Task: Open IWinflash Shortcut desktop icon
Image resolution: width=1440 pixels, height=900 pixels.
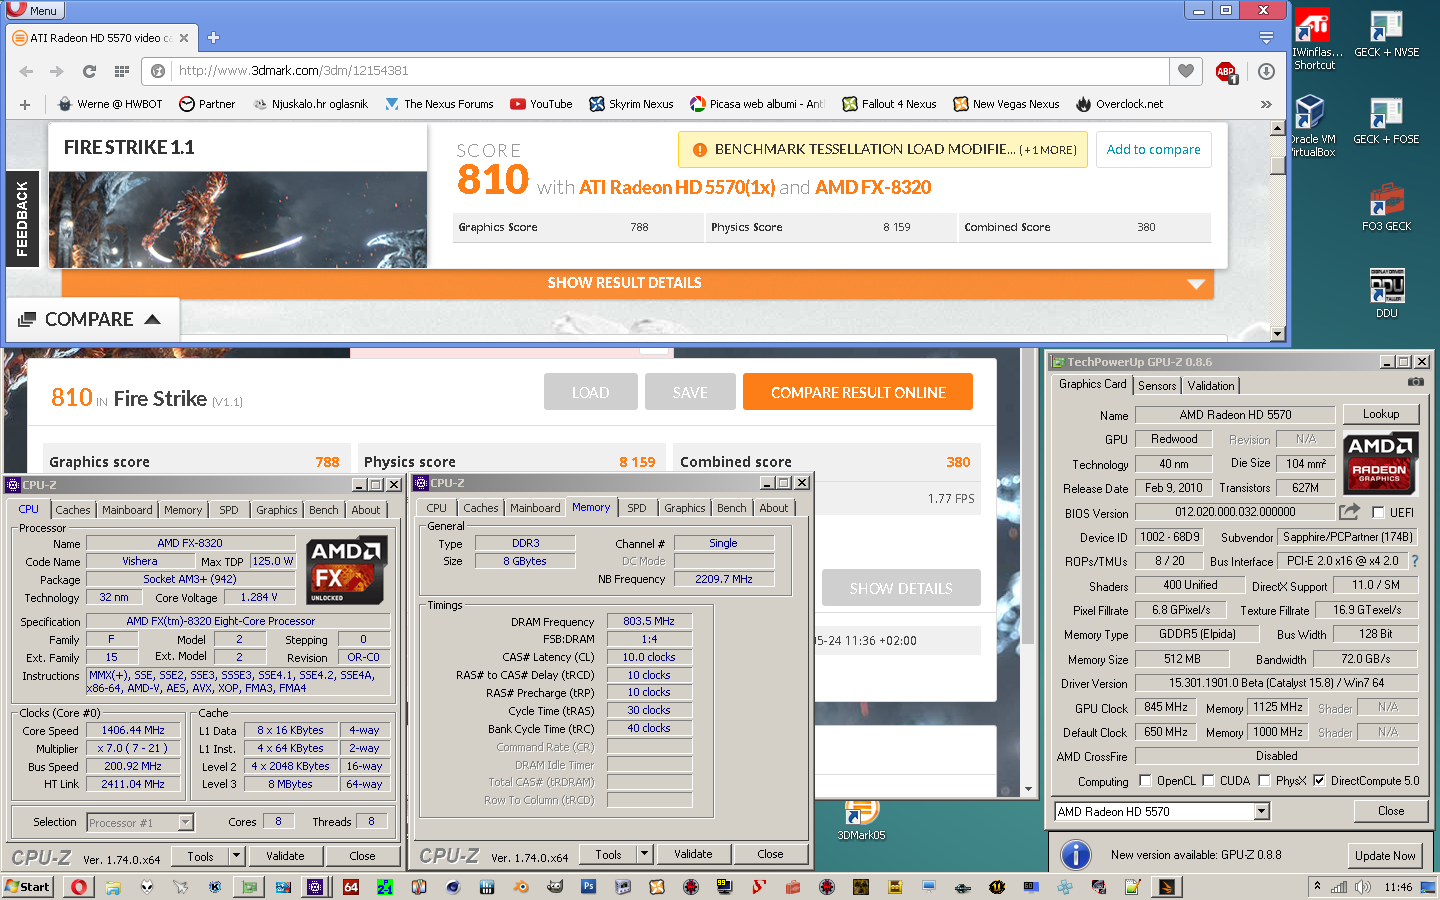Action: point(1314,39)
